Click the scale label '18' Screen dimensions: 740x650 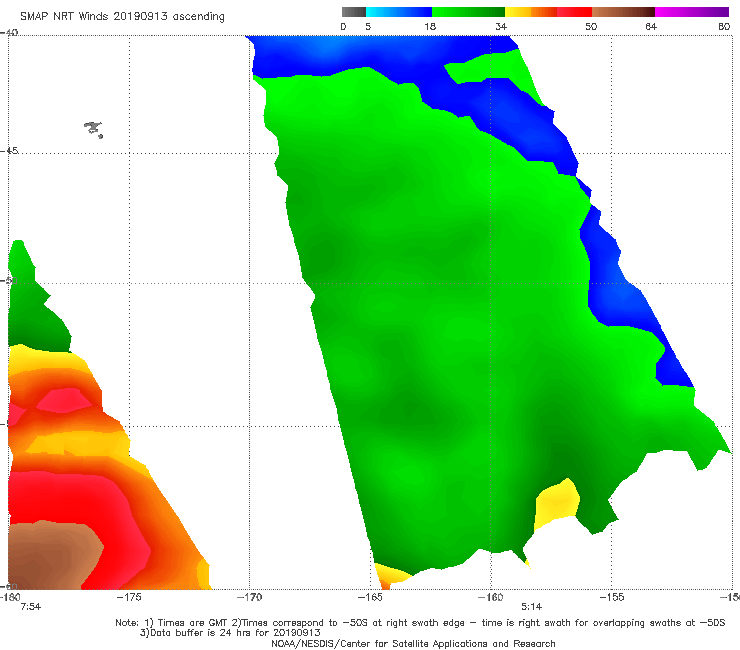[430, 27]
